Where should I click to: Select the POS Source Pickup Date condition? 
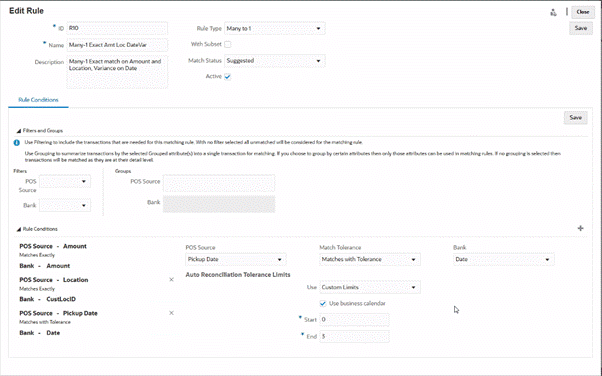pos(58,313)
